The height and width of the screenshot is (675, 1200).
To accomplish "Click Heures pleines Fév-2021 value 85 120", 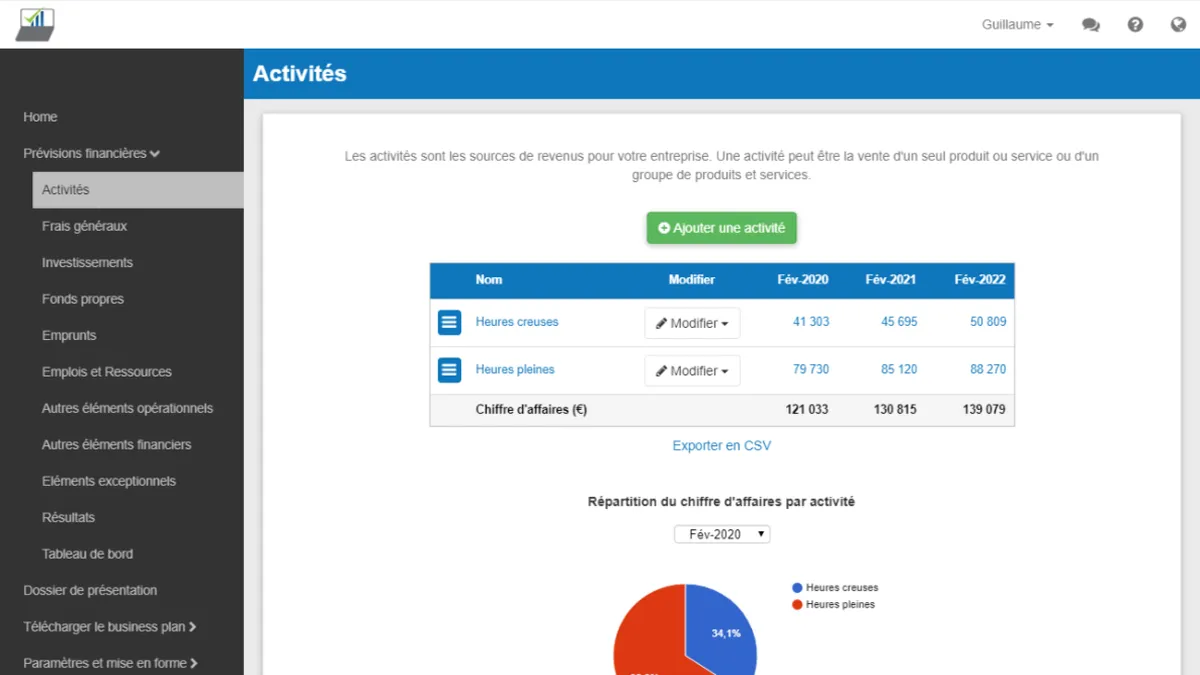I will (899, 369).
